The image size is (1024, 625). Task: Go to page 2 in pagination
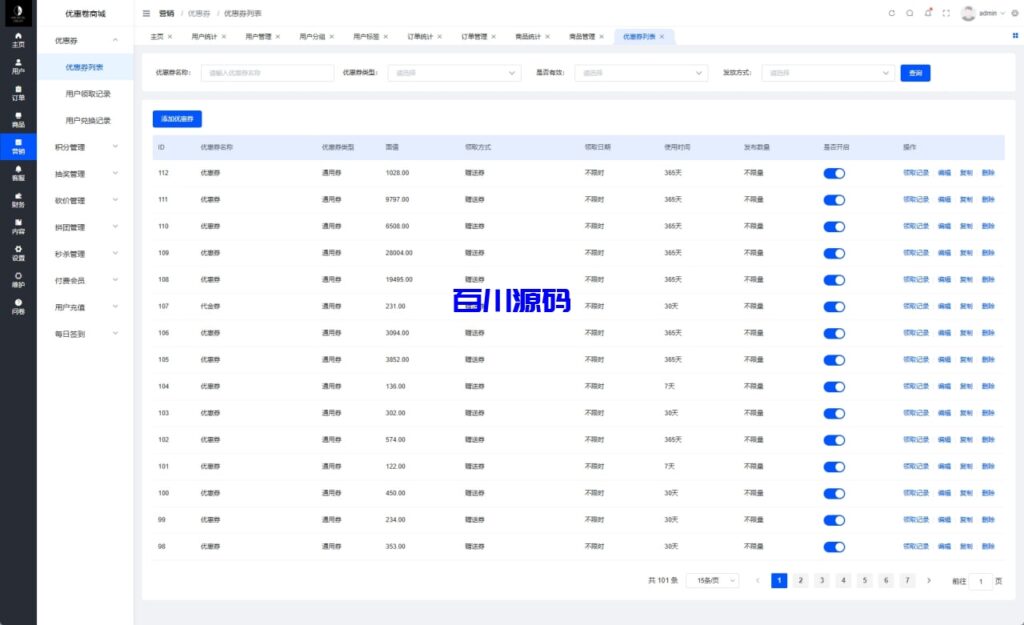coord(801,581)
